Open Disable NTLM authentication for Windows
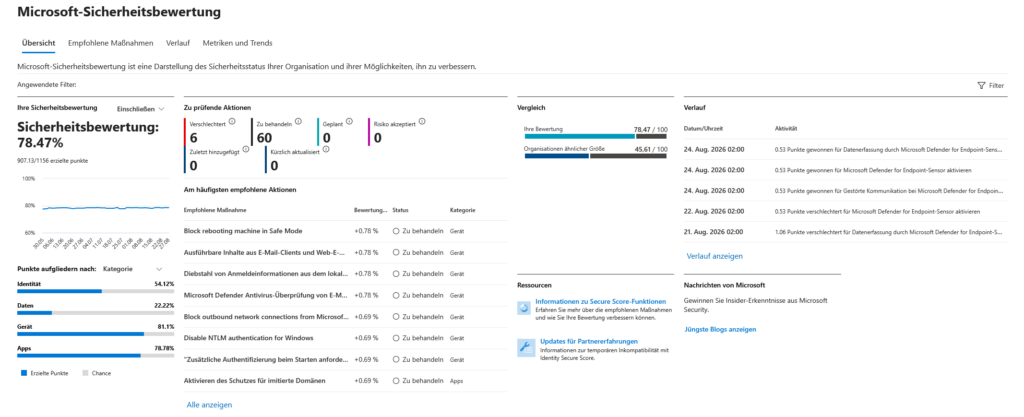 tap(249, 338)
